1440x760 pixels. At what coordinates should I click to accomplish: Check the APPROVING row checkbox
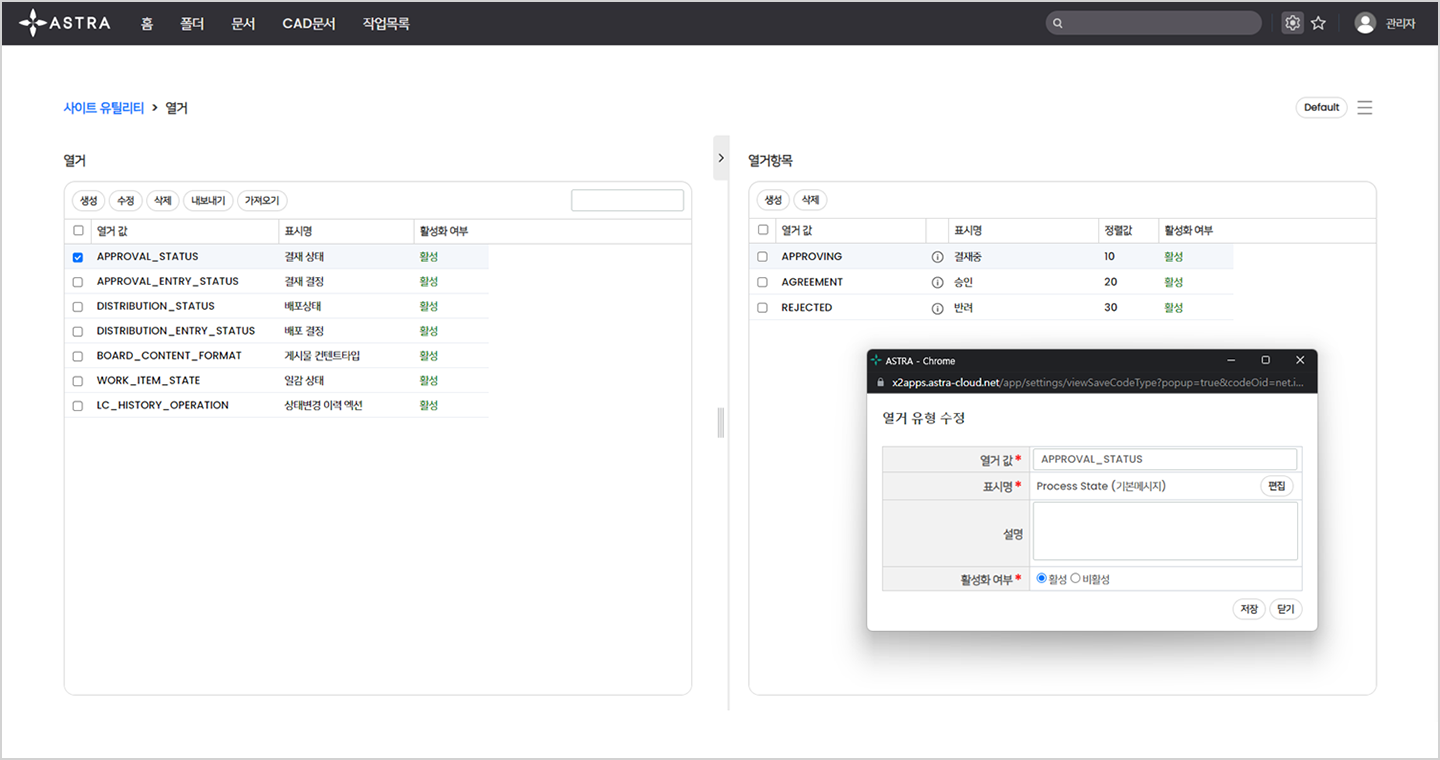[x=763, y=257]
